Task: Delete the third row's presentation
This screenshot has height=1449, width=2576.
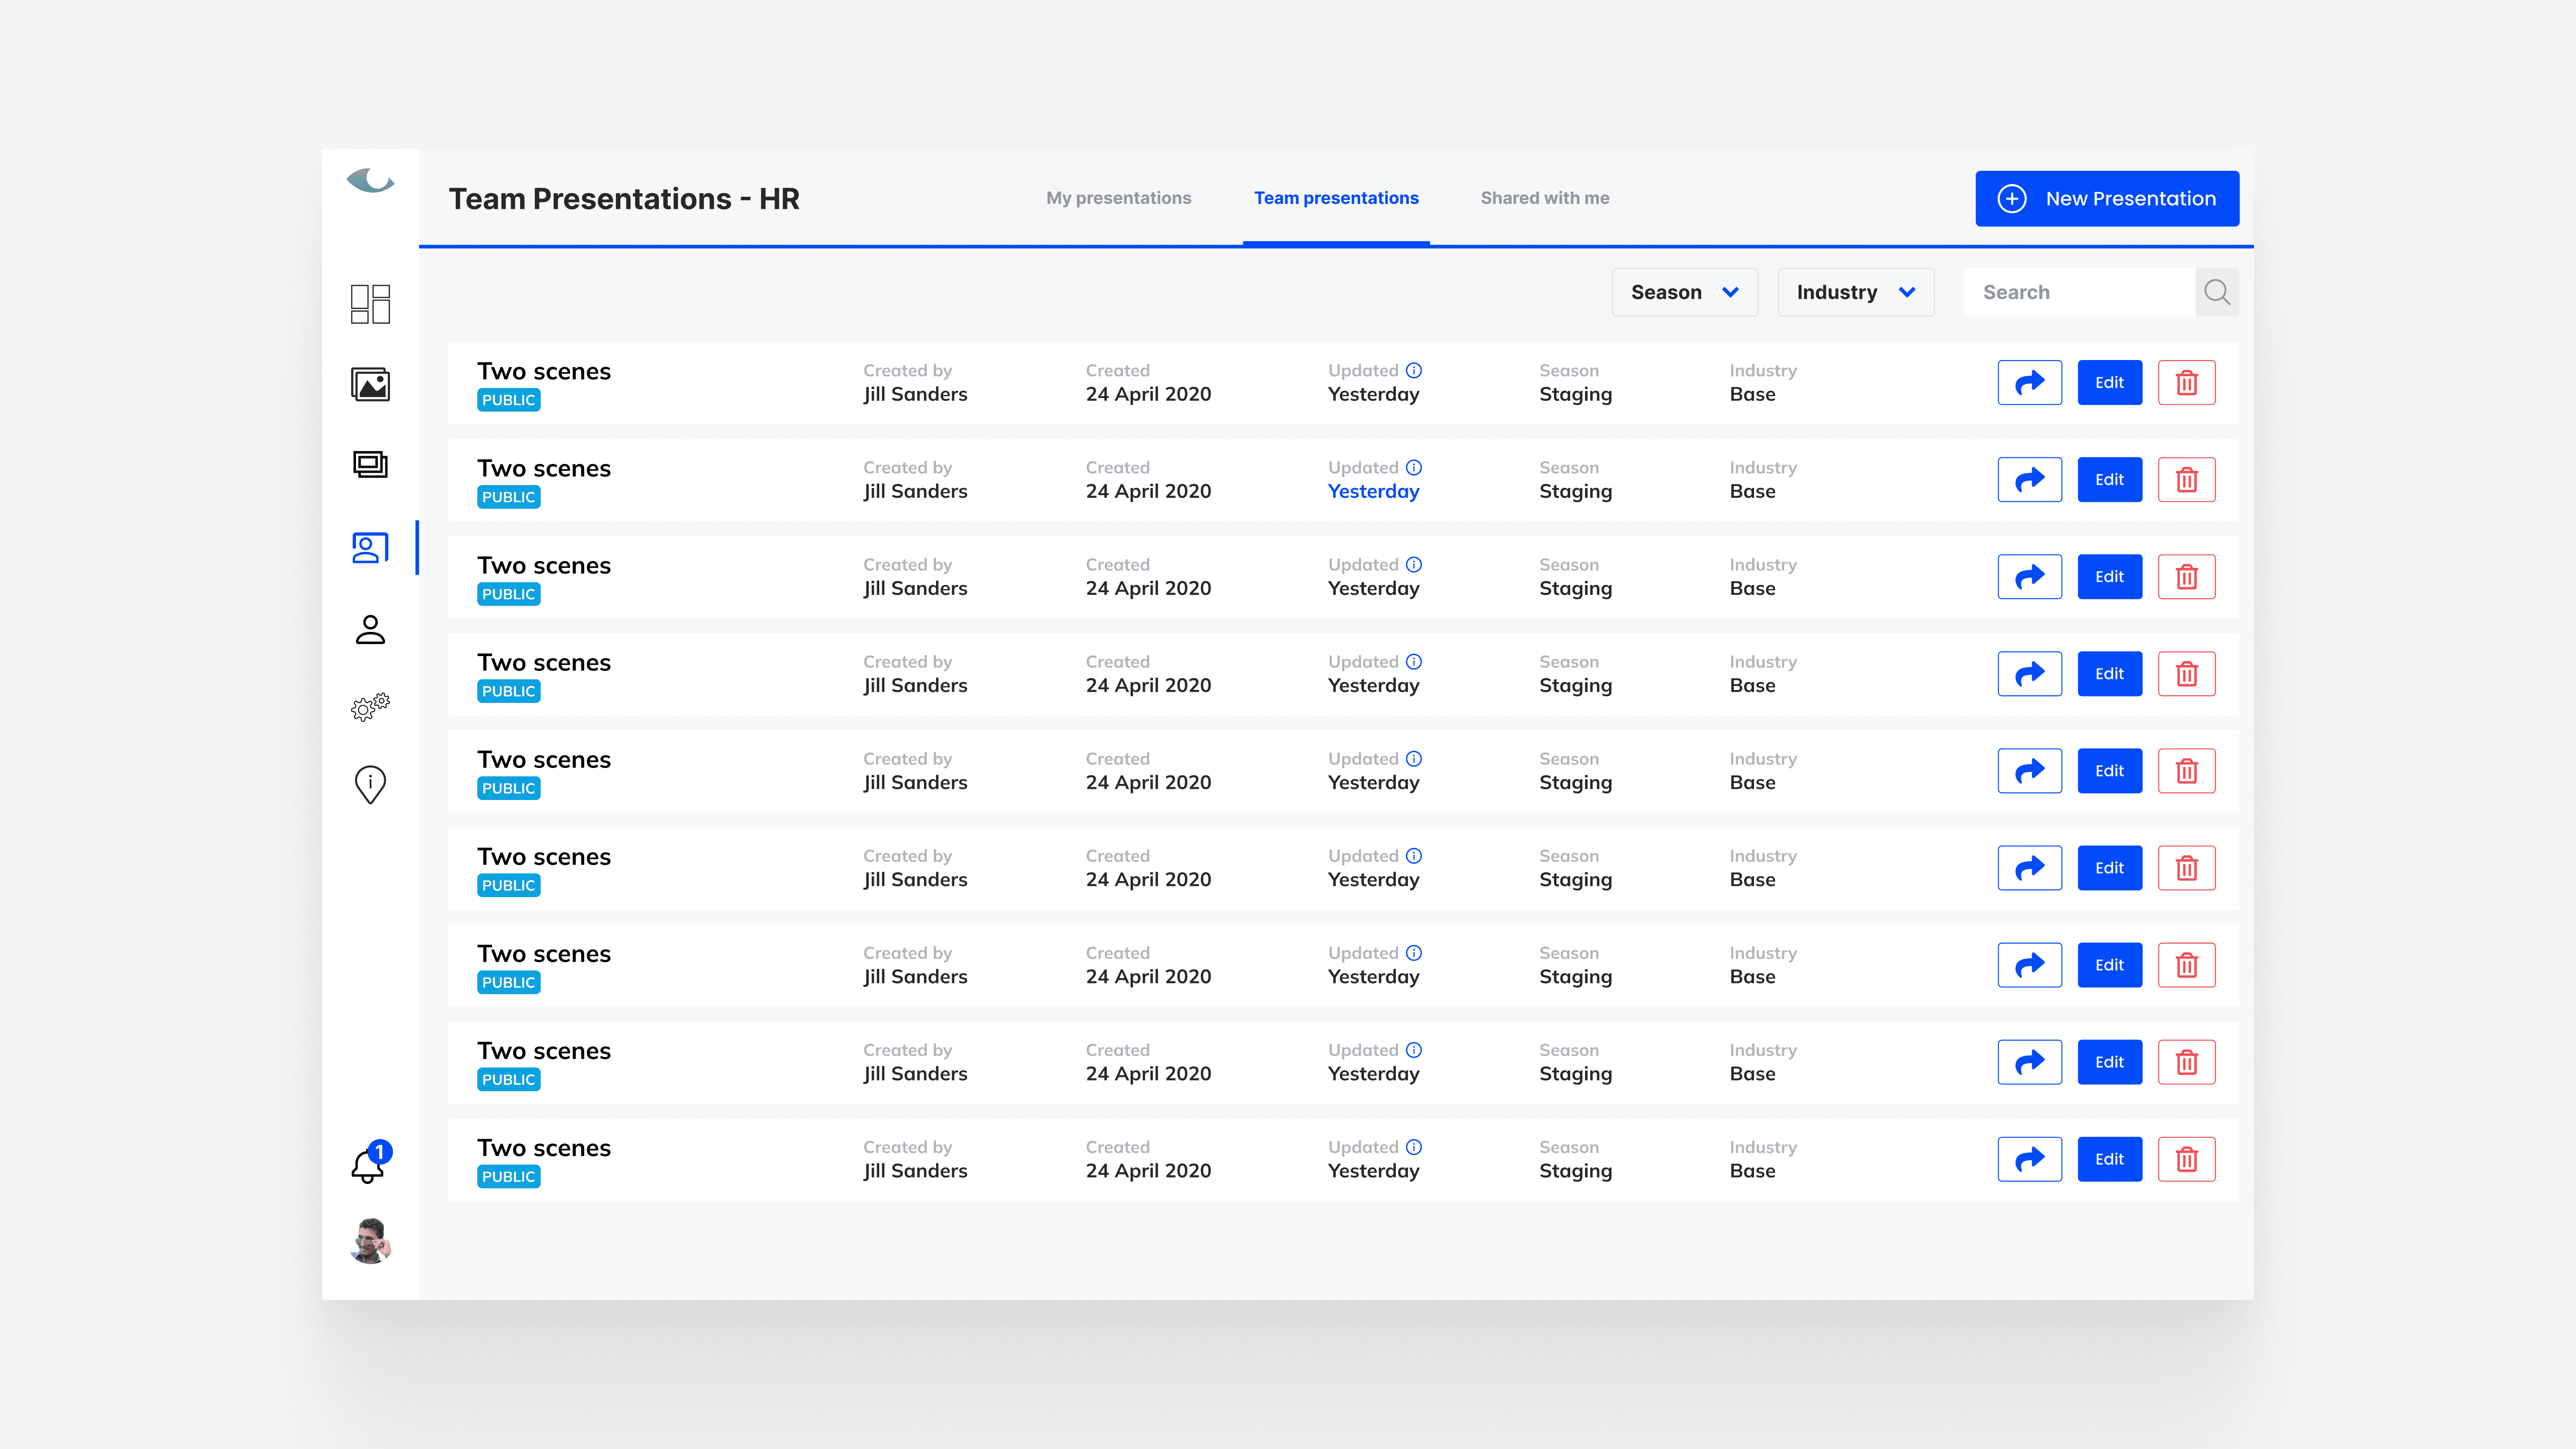Action: 2187,576
